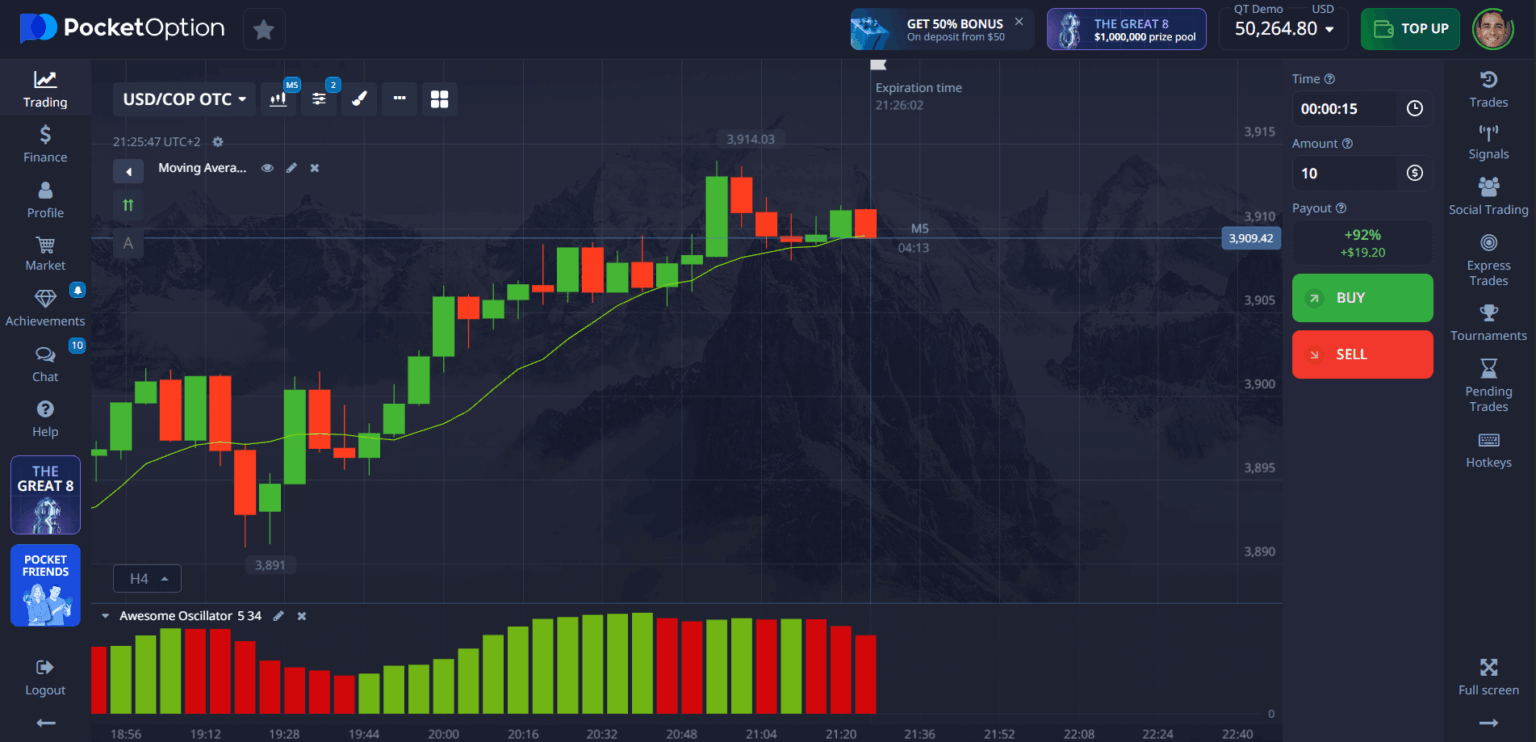The width and height of the screenshot is (1536, 742).
Task: Enter Full screen mode
Action: click(1488, 675)
